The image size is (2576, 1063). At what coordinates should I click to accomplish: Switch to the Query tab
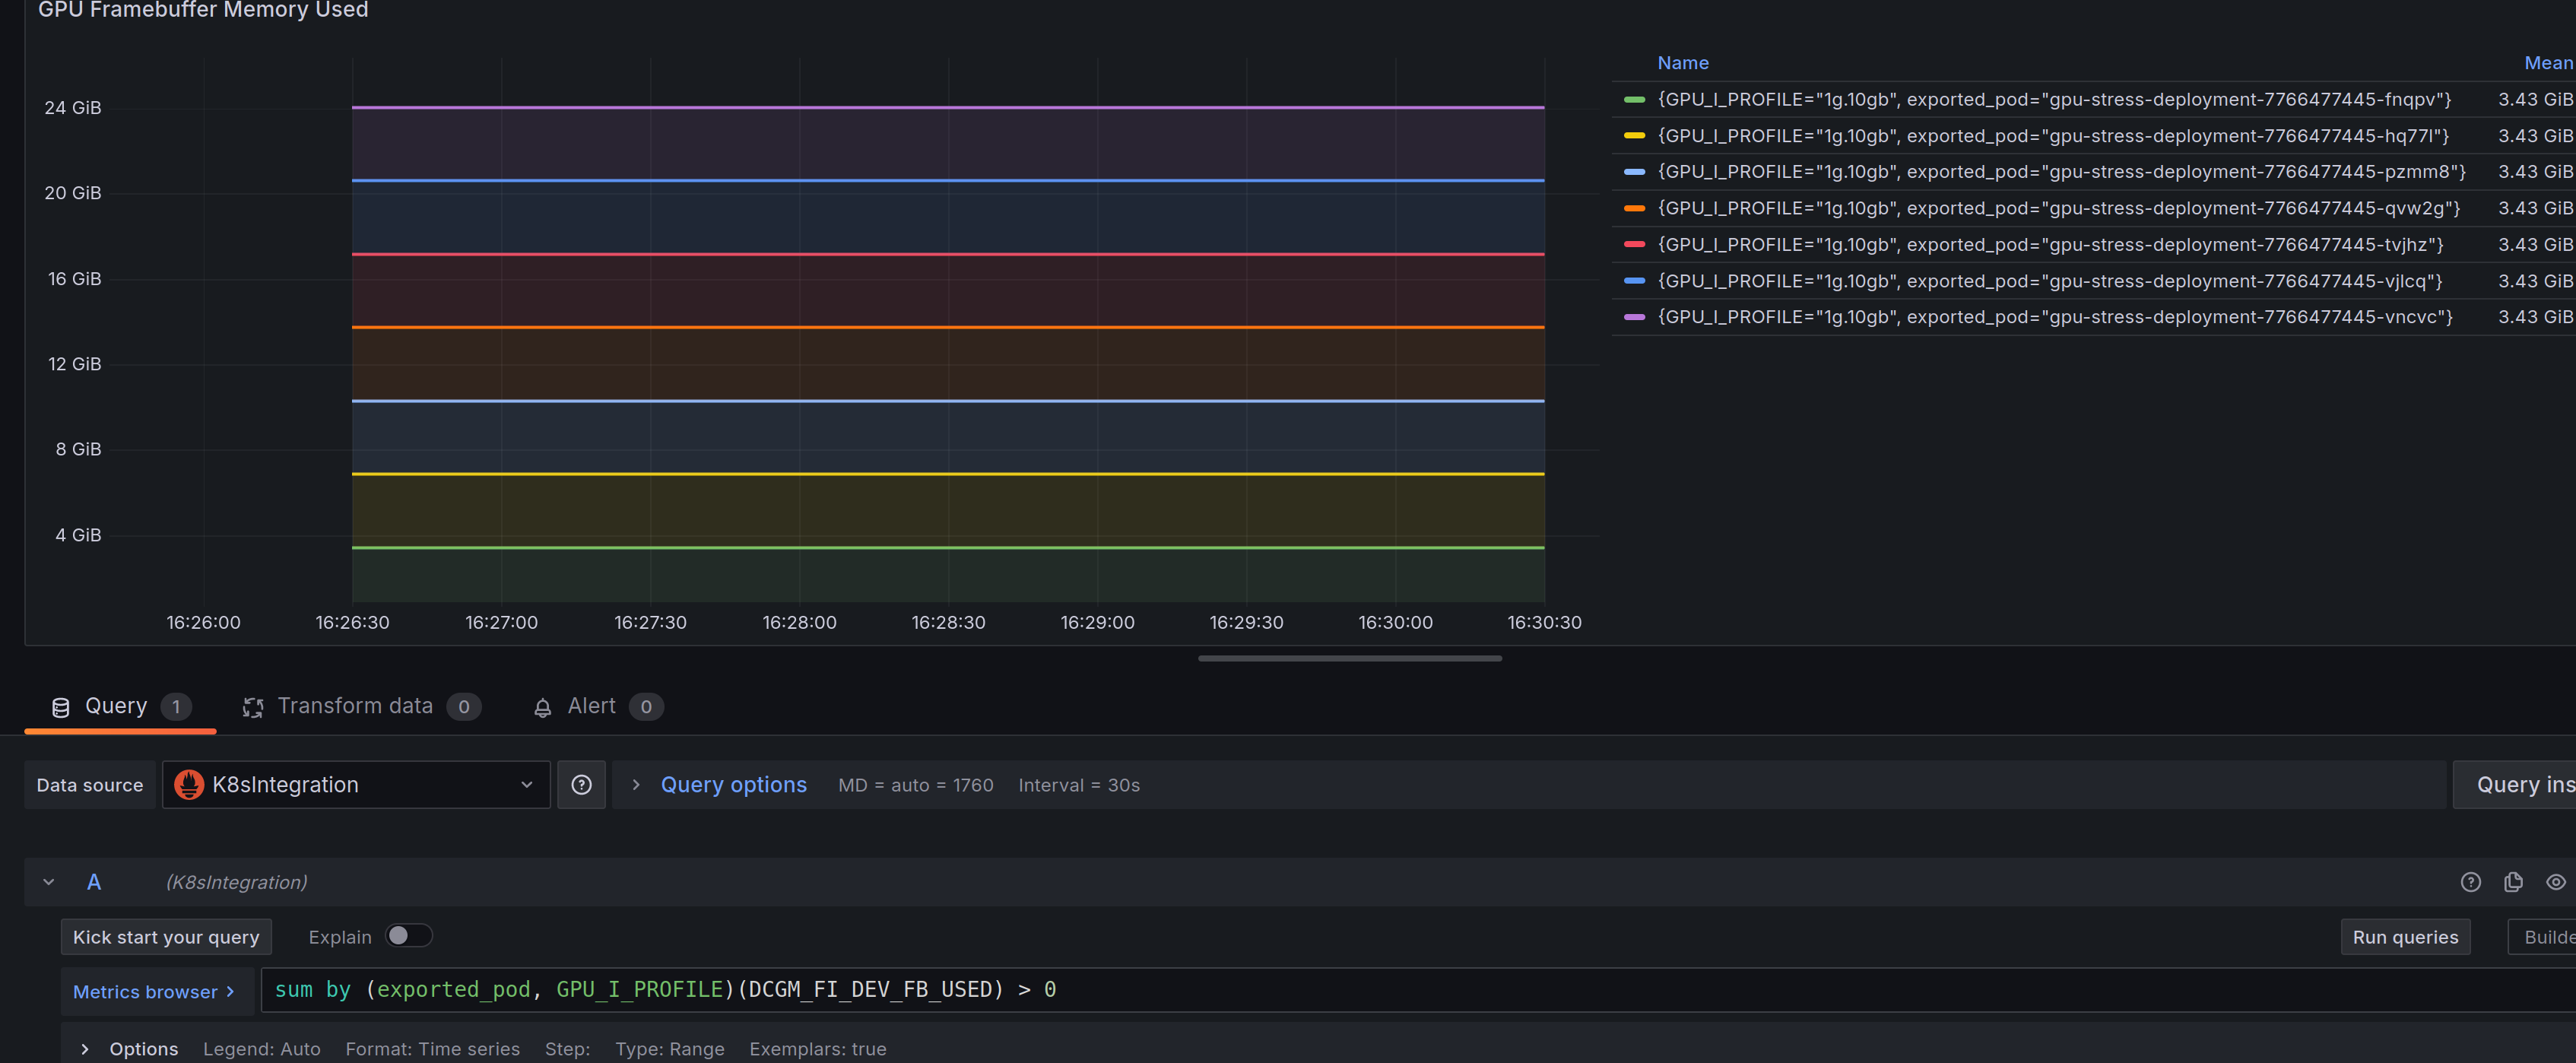tap(120, 706)
